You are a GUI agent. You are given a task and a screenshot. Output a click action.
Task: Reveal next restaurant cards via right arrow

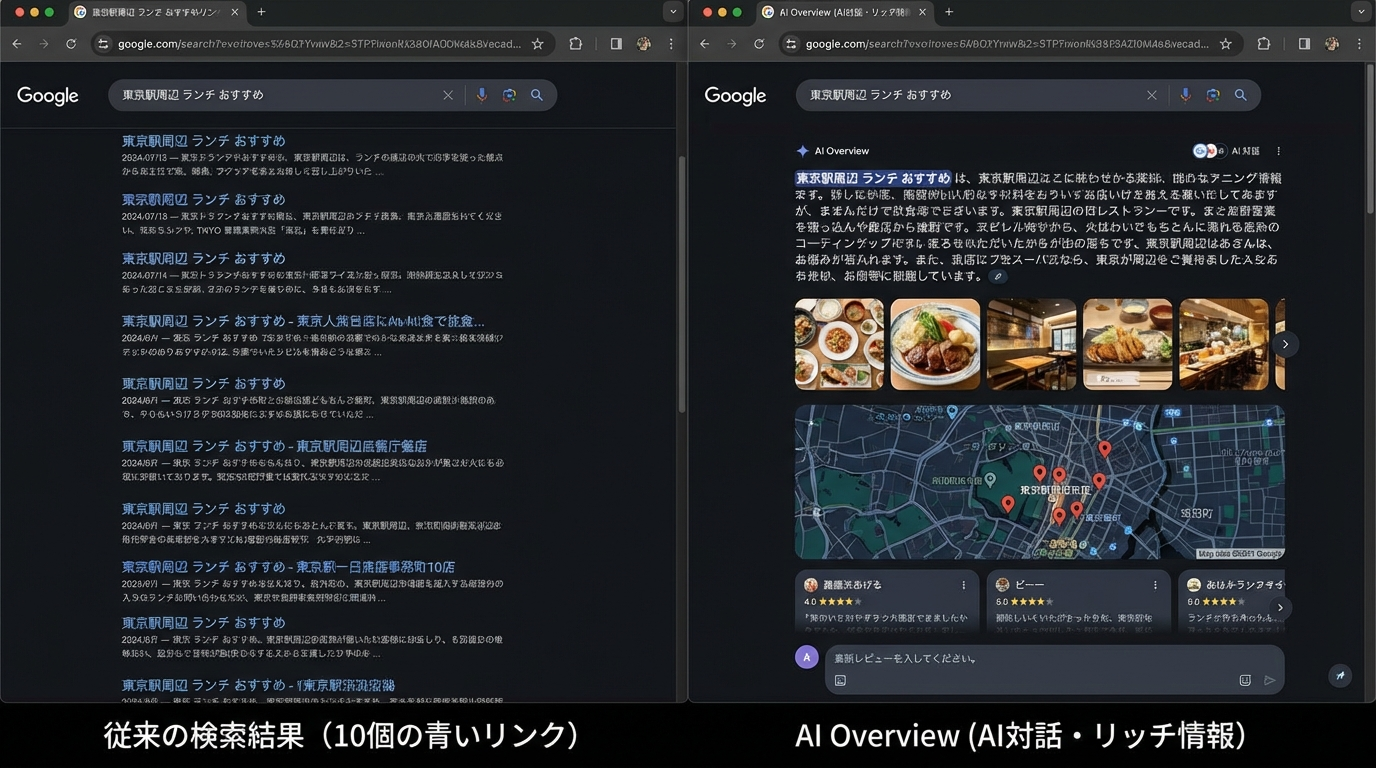click(x=1280, y=607)
